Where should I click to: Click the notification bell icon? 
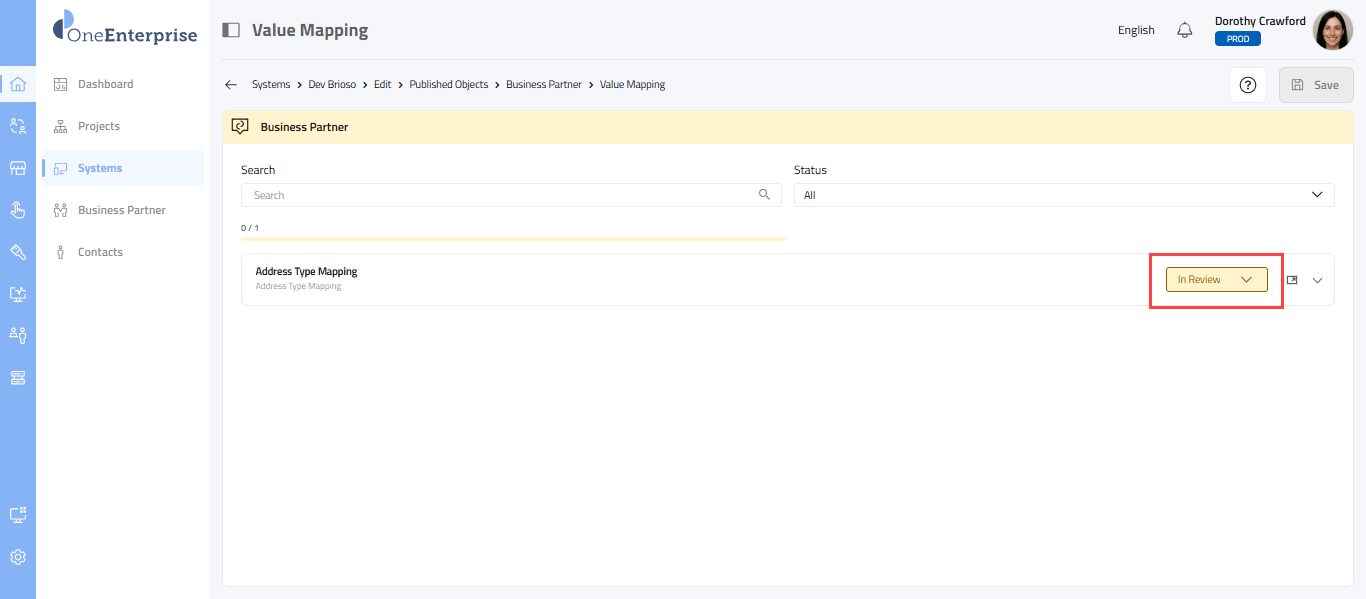1185,30
